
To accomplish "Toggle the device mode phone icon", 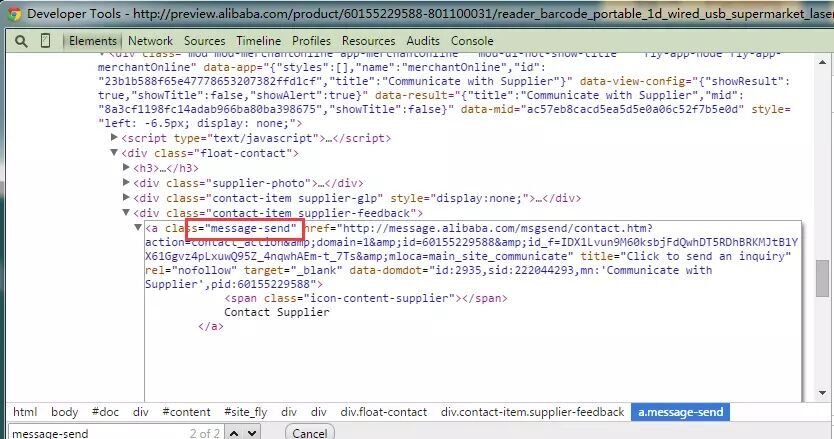I will (46, 40).
